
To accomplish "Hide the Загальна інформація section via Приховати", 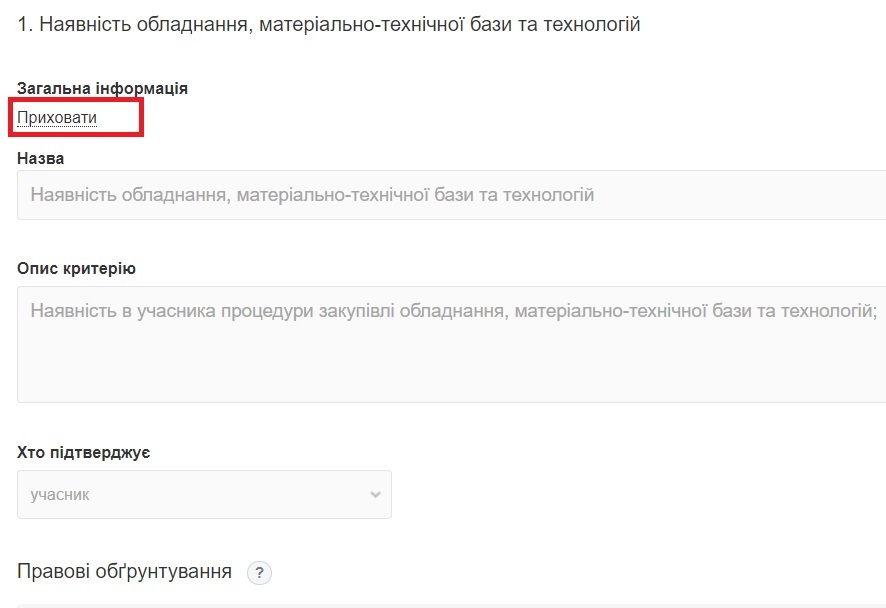I will tap(57, 118).
